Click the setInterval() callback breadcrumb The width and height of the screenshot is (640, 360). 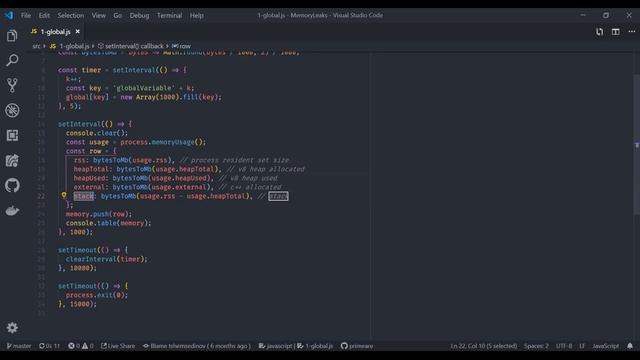(131, 46)
